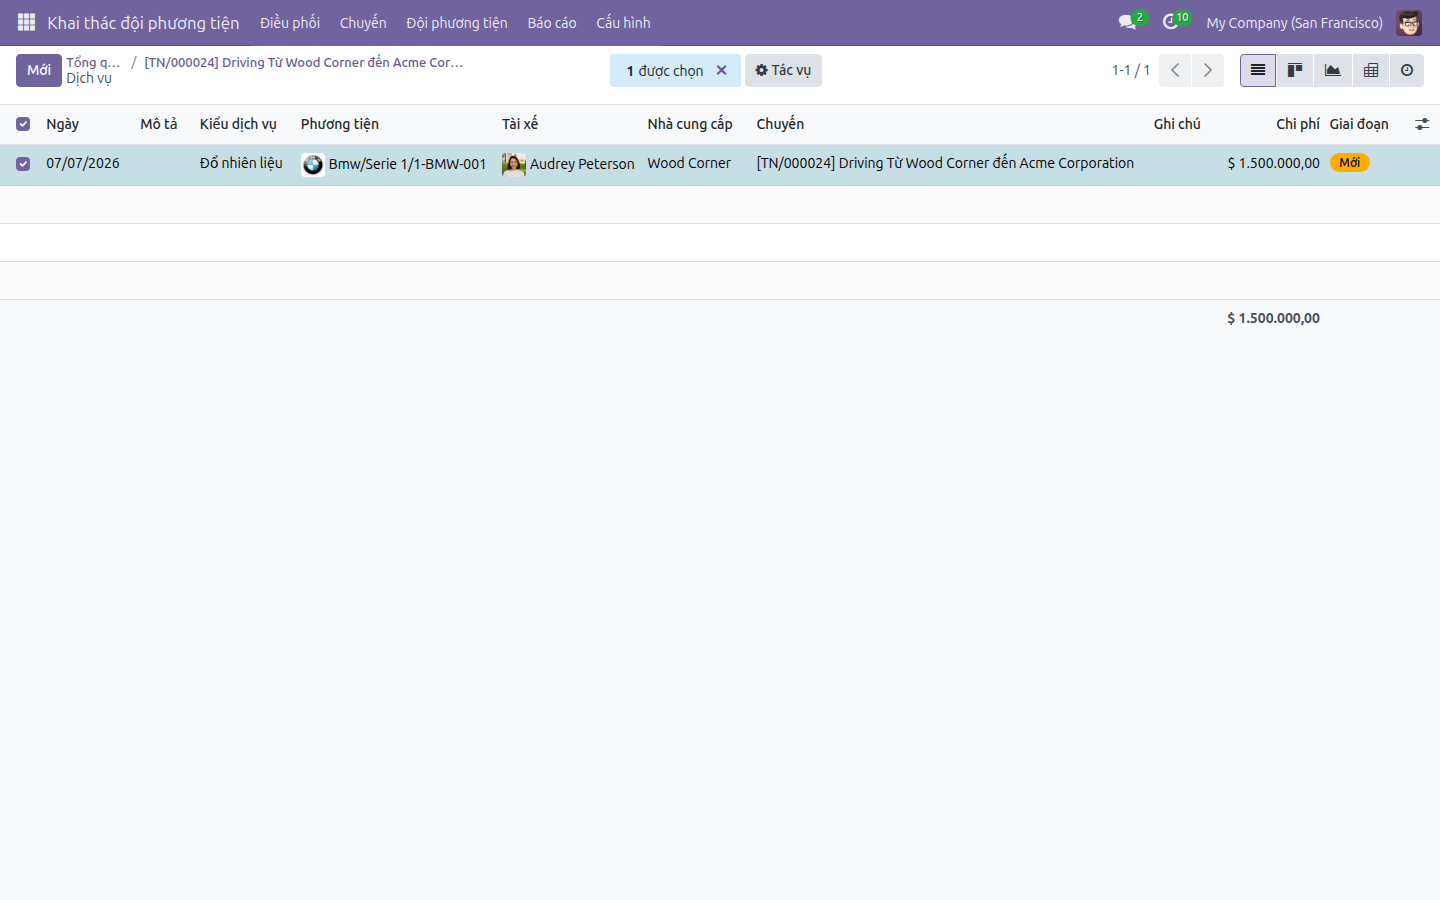Screen dimensions: 1440x900
Task: Switch to activity view
Action: pyautogui.click(x=1407, y=70)
